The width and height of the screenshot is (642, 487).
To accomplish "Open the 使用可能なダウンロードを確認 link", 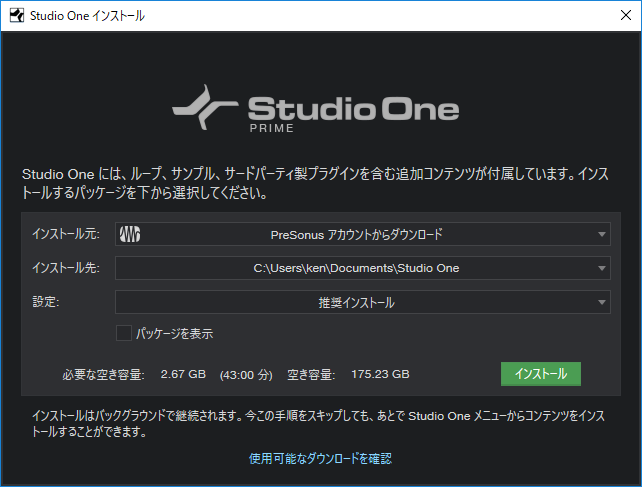I will (320, 458).
